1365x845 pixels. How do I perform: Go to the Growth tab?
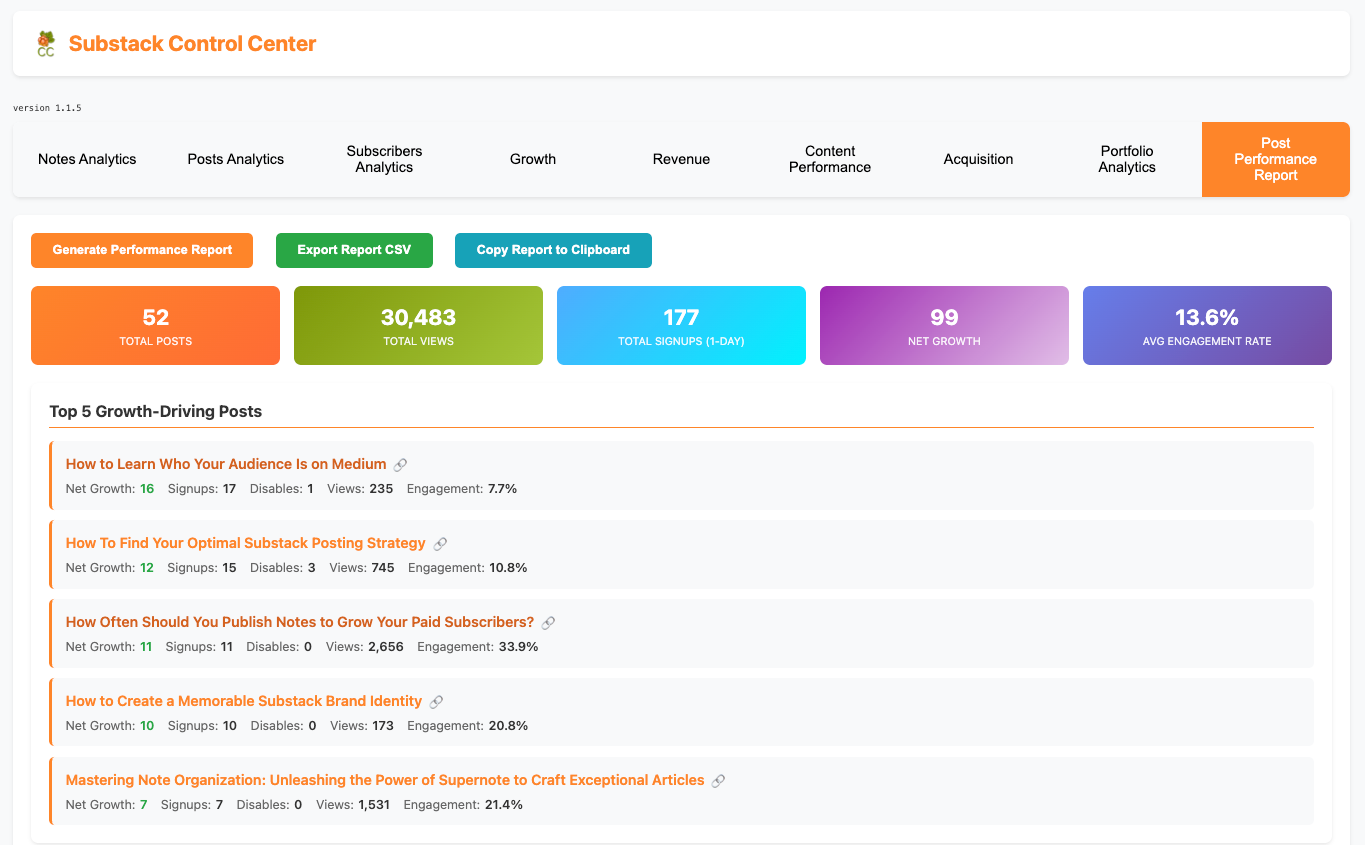(x=533, y=159)
